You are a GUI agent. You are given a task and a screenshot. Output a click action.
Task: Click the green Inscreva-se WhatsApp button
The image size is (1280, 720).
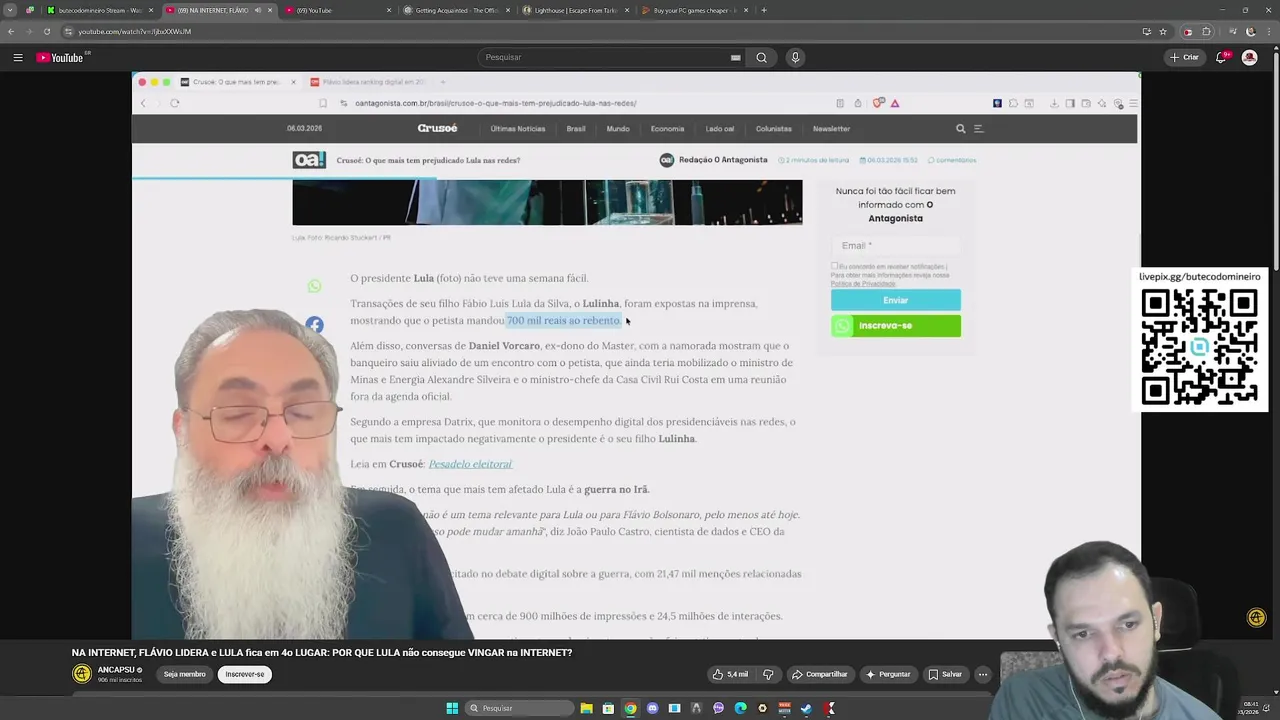(x=896, y=326)
